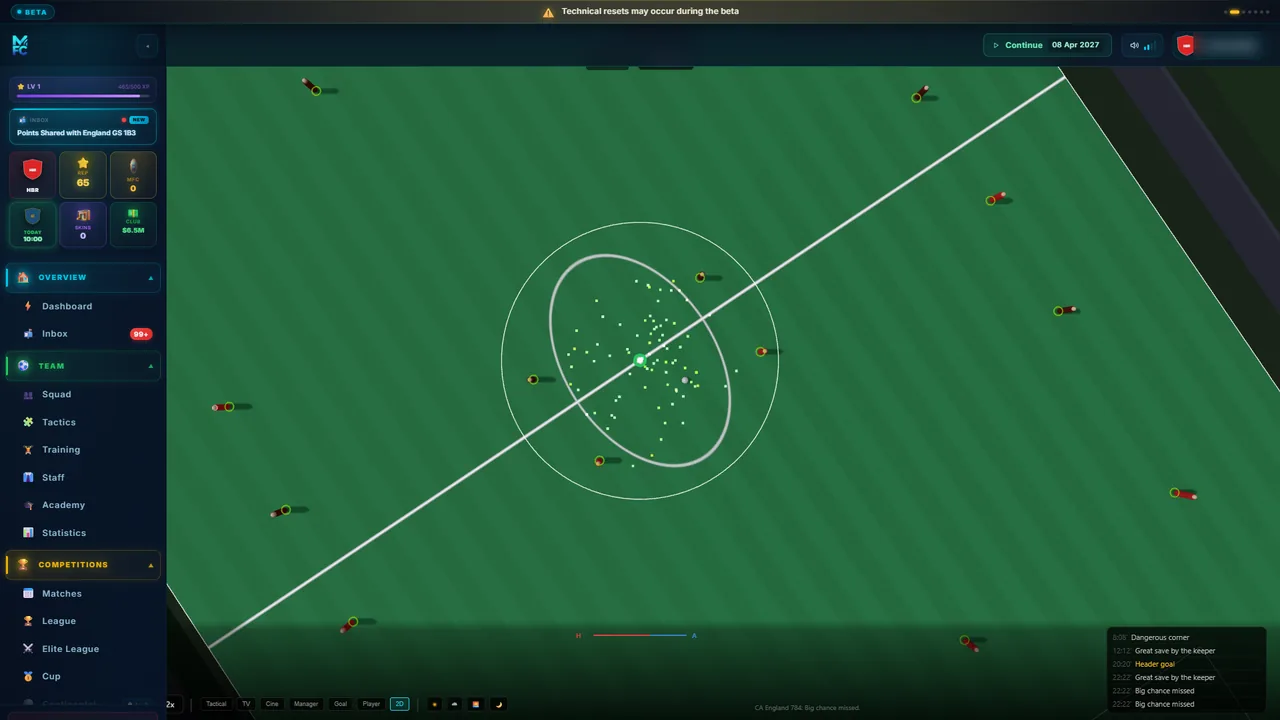Open the inbox notification about England GS 1B3

83,127
